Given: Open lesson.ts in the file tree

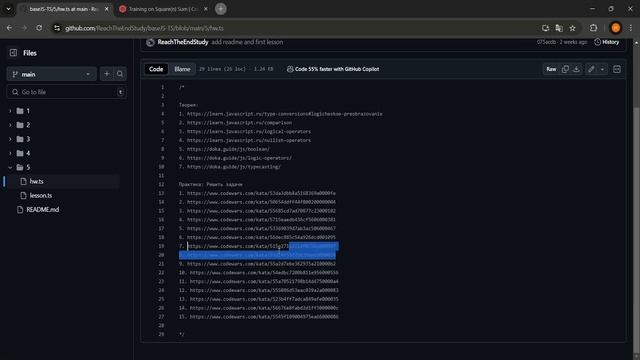Looking at the screenshot, I should click(x=41, y=196).
